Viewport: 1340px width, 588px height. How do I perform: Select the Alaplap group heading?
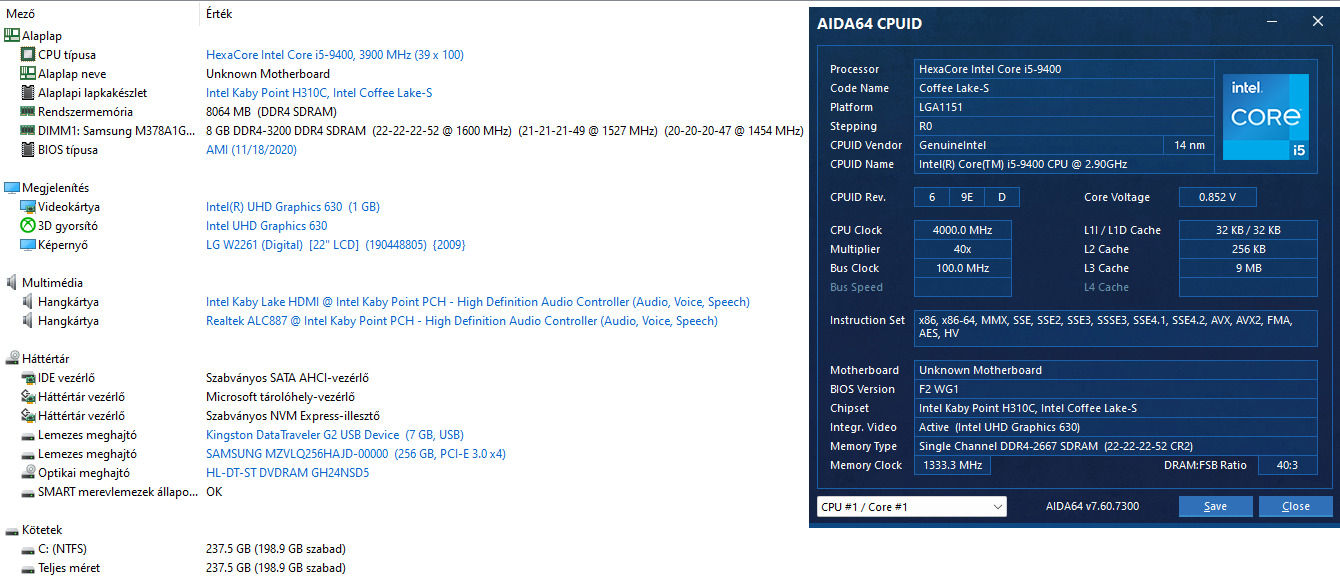42,36
